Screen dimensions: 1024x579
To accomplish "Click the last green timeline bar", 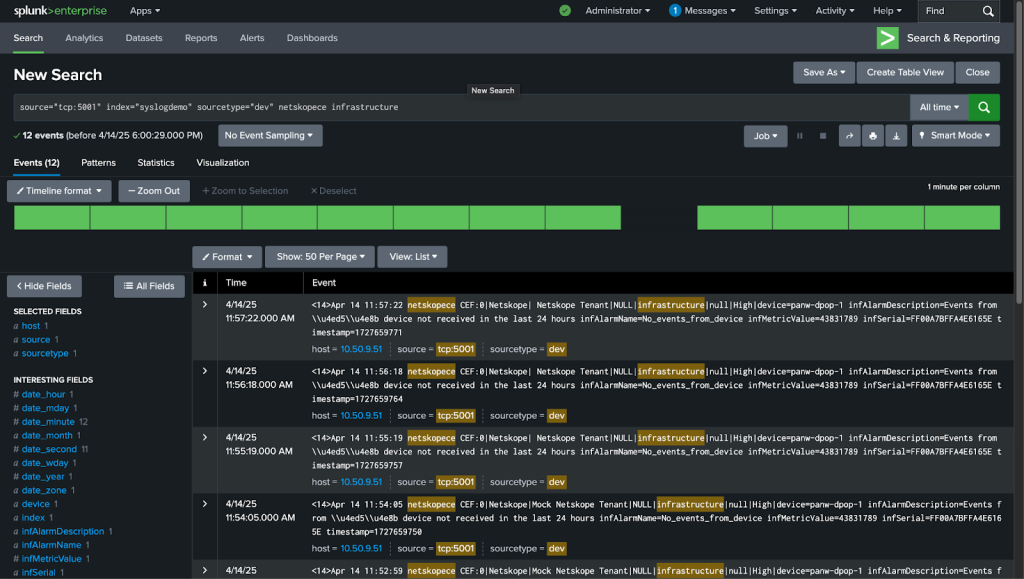I will (963, 218).
